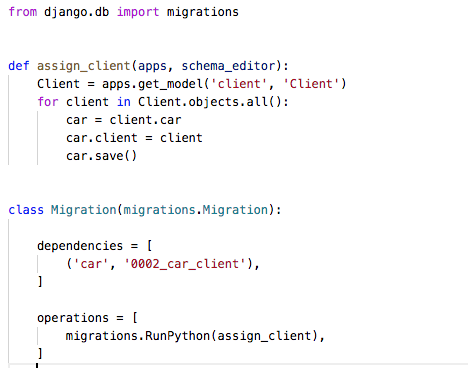Click the 'dependencies' variable
Screen dimensions: 468x368
80,246
